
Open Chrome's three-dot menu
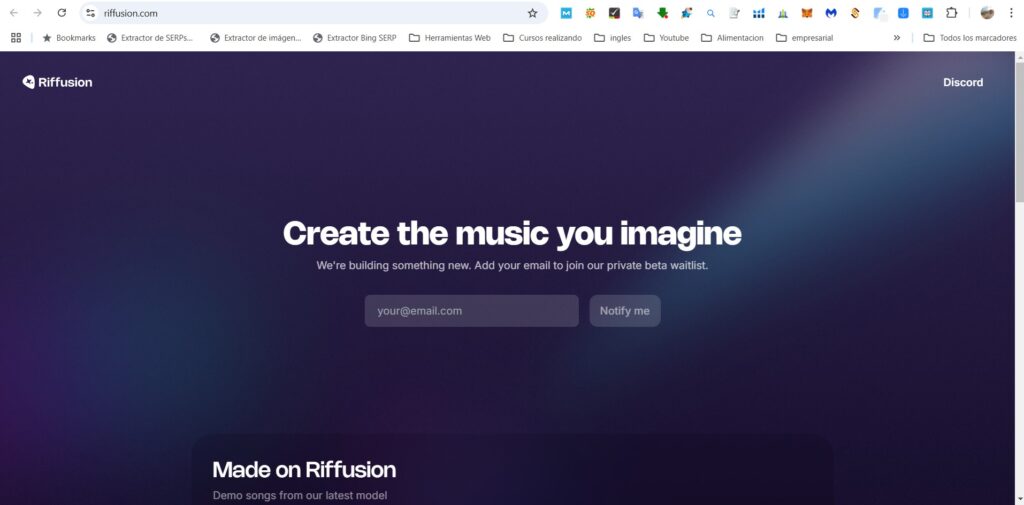(x=1011, y=13)
